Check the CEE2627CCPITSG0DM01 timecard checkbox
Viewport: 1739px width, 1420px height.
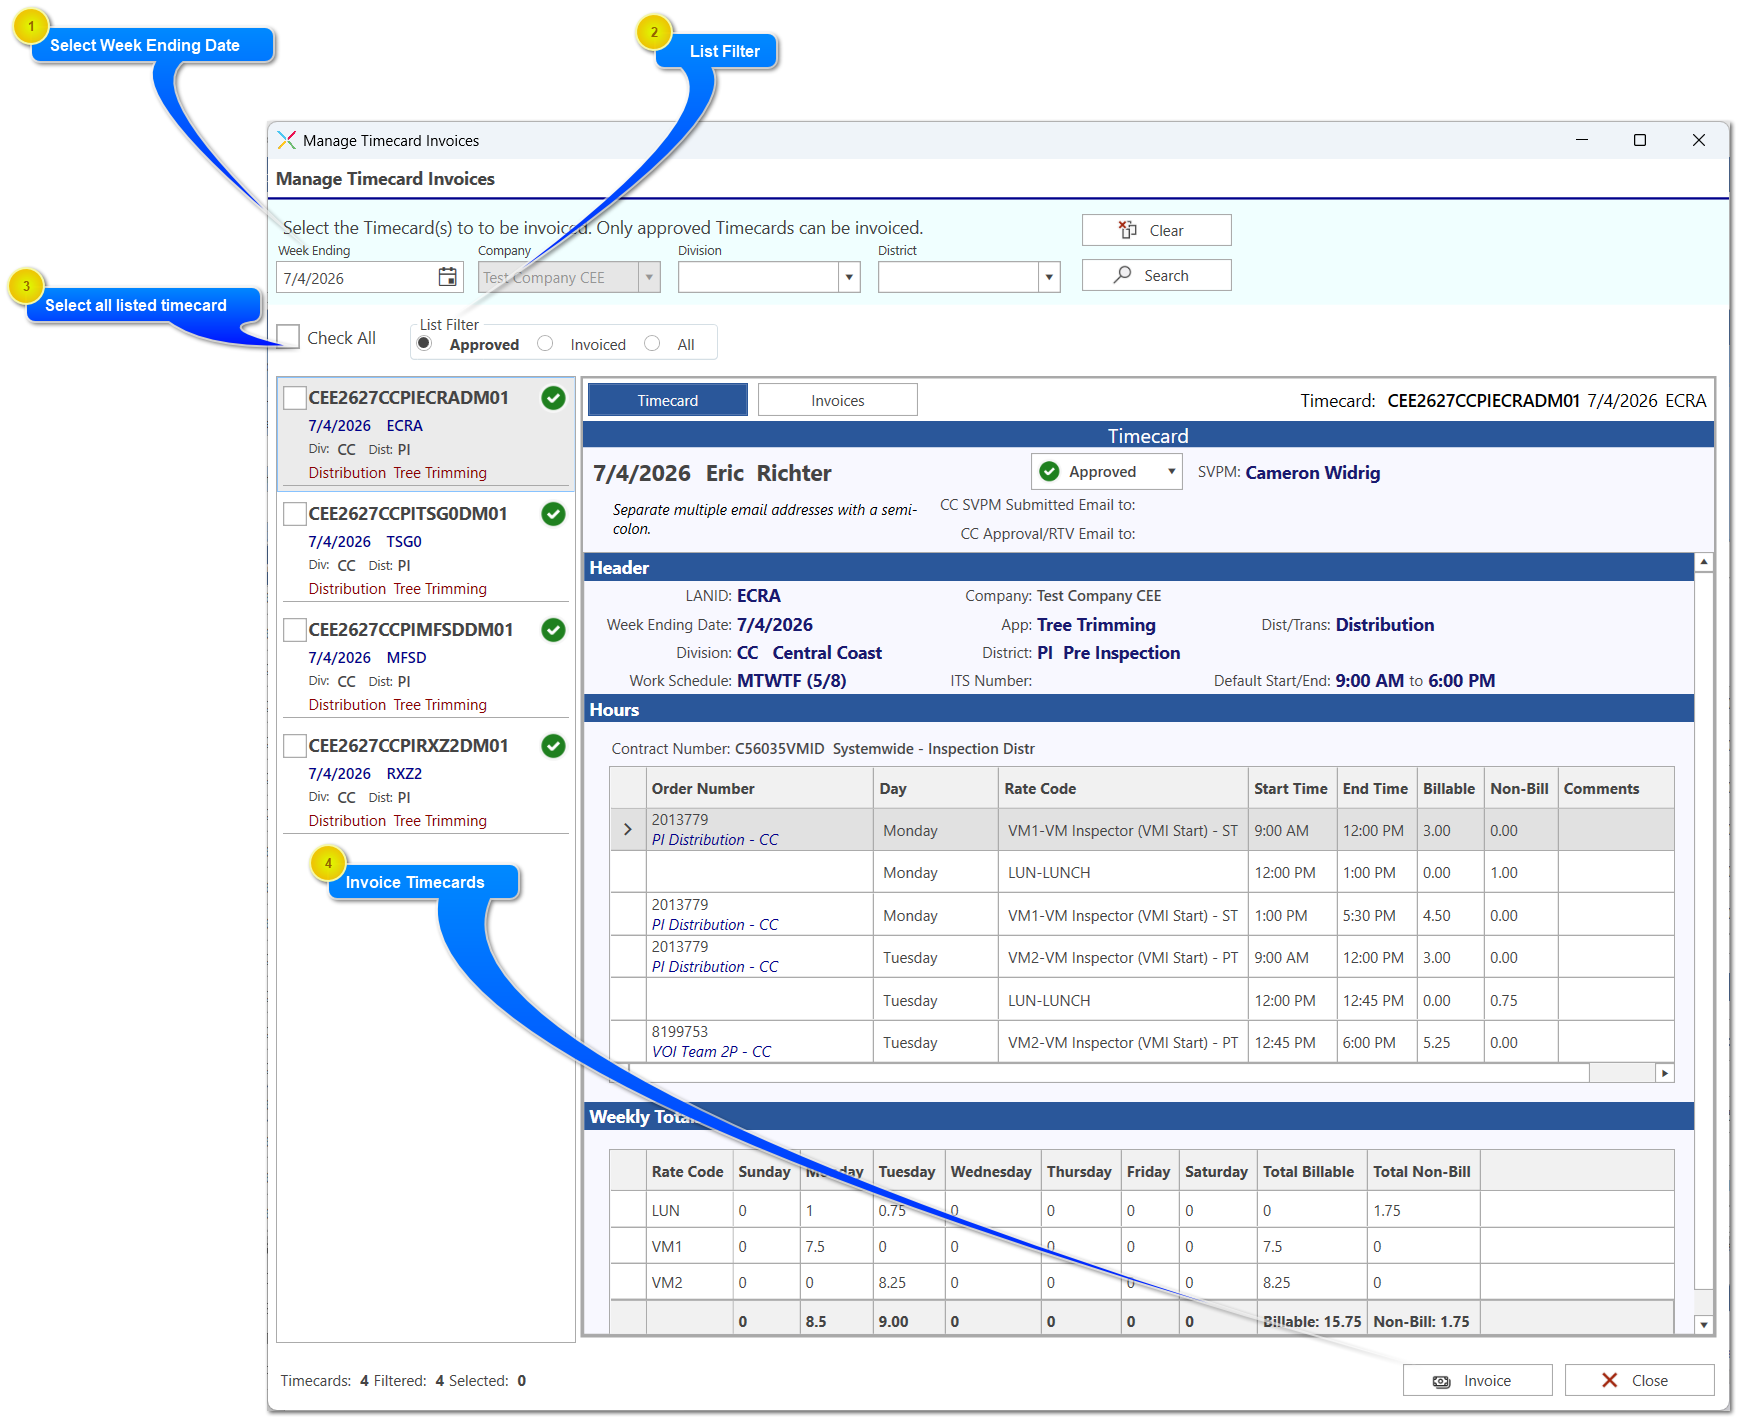click(295, 514)
